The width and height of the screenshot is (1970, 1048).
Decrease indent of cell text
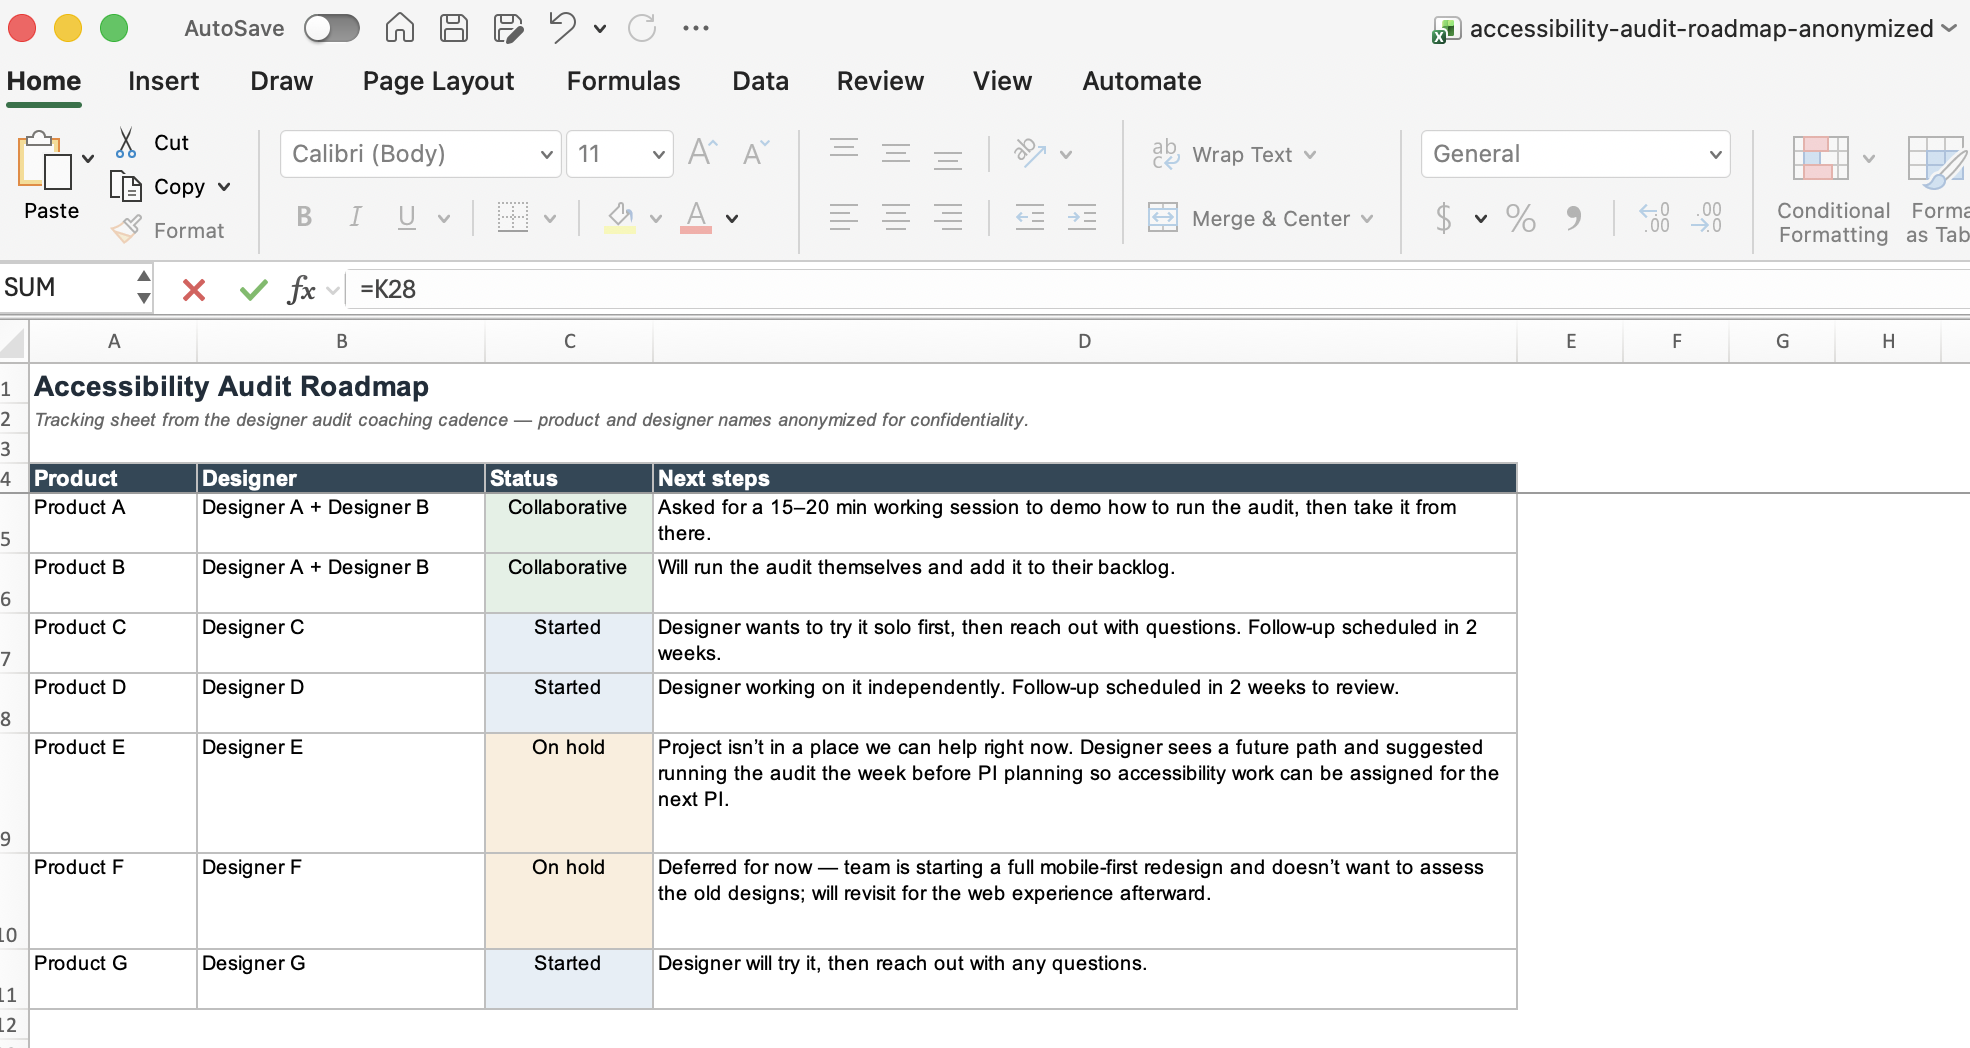click(1030, 217)
